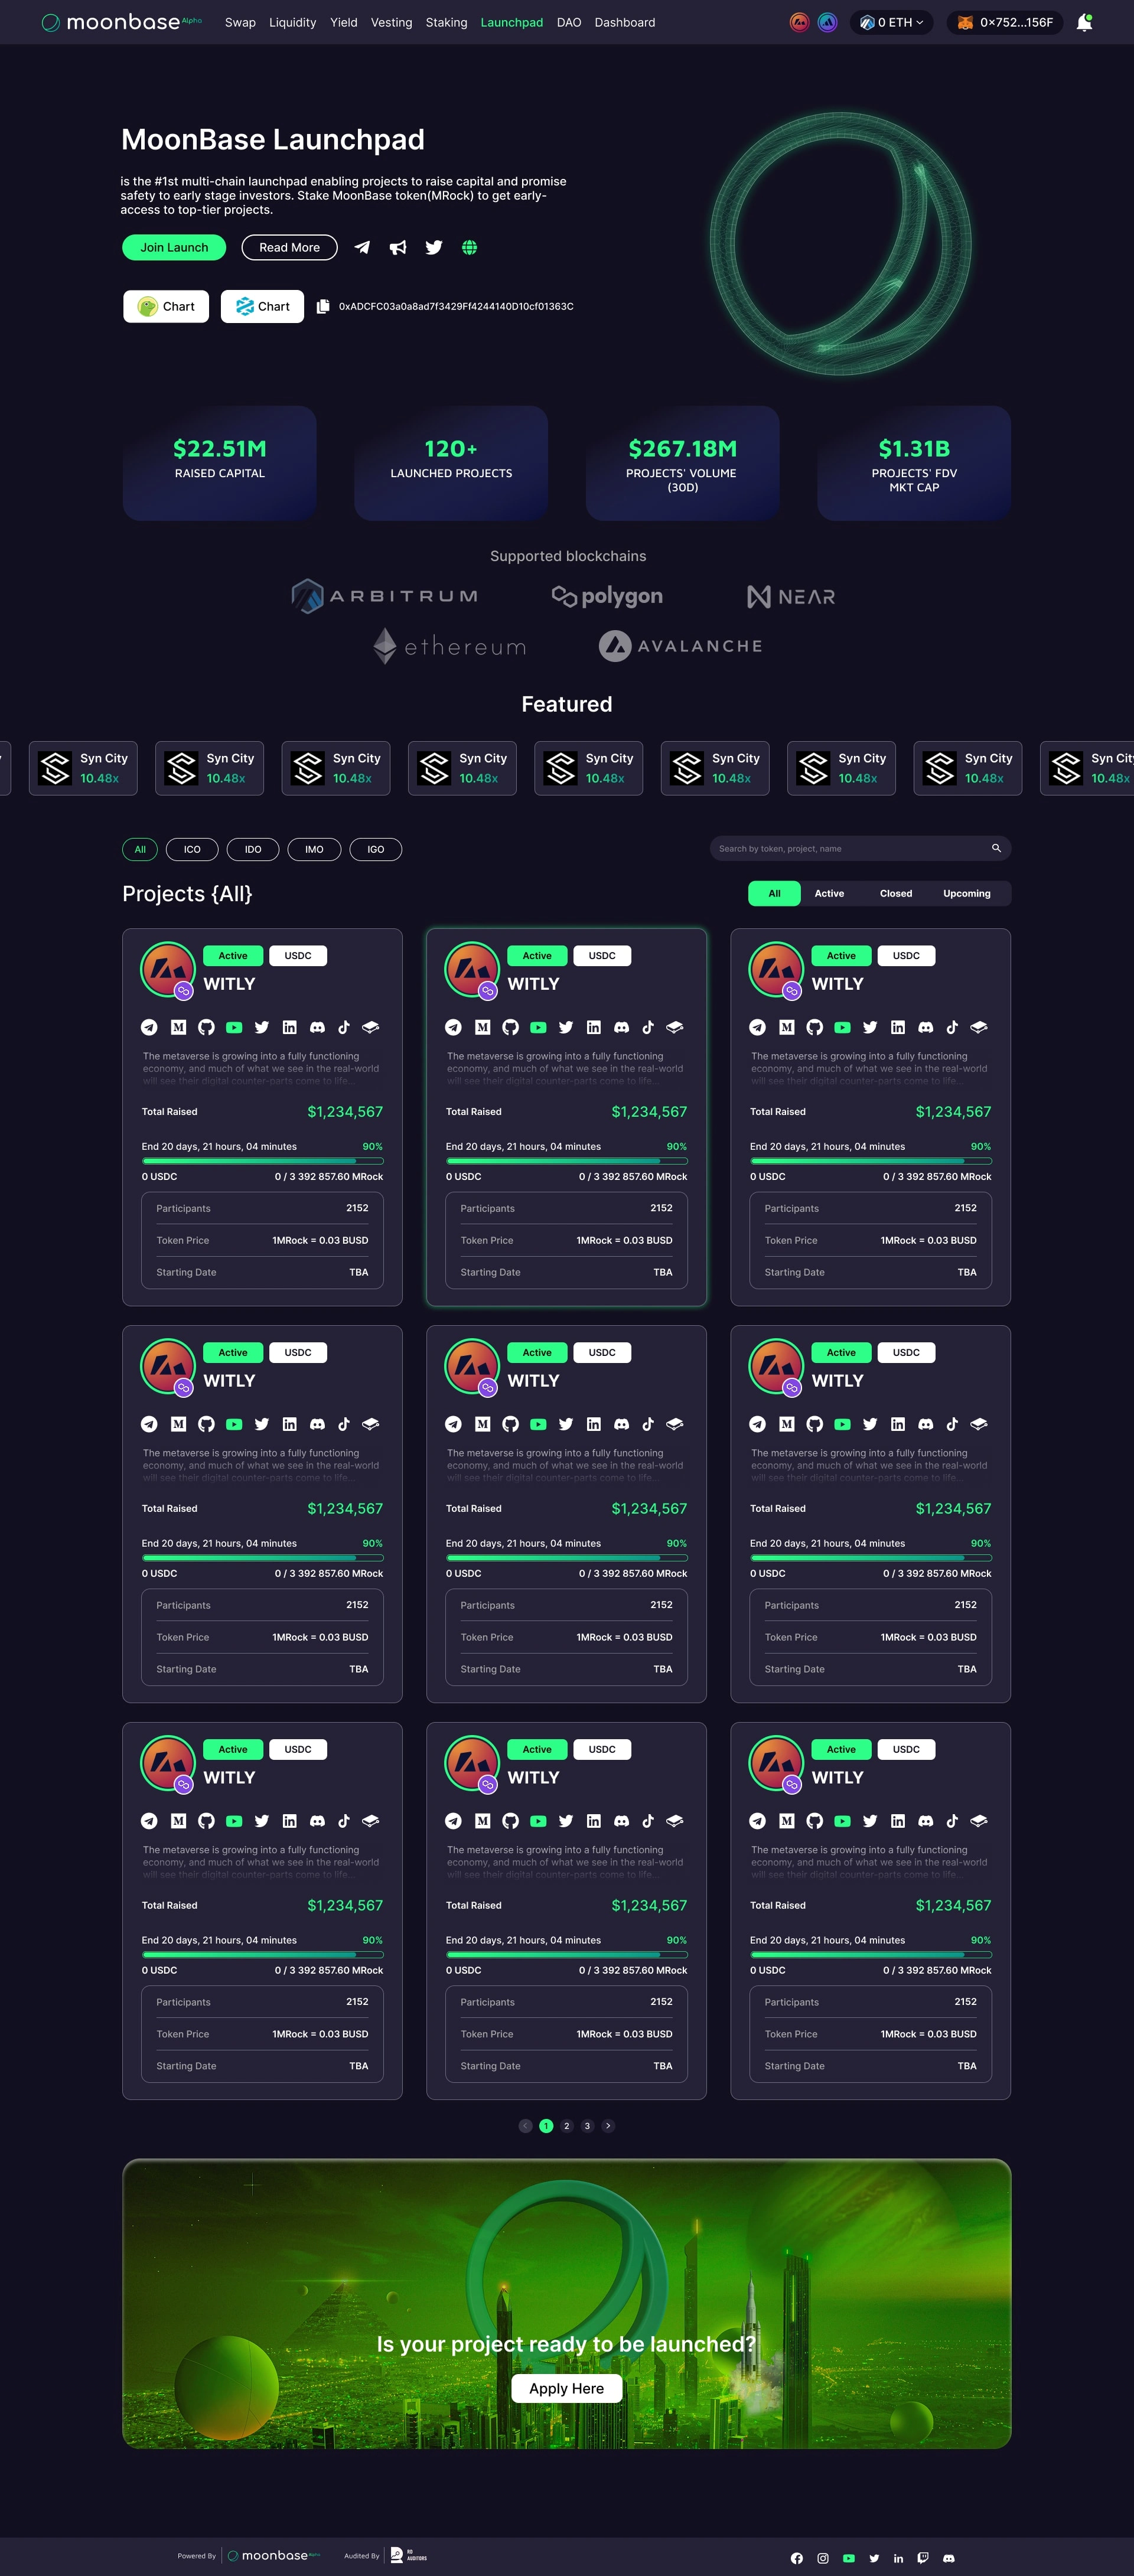Image resolution: width=1134 pixels, height=2576 pixels.
Task: Filter projects by Upcoming status
Action: (967, 893)
